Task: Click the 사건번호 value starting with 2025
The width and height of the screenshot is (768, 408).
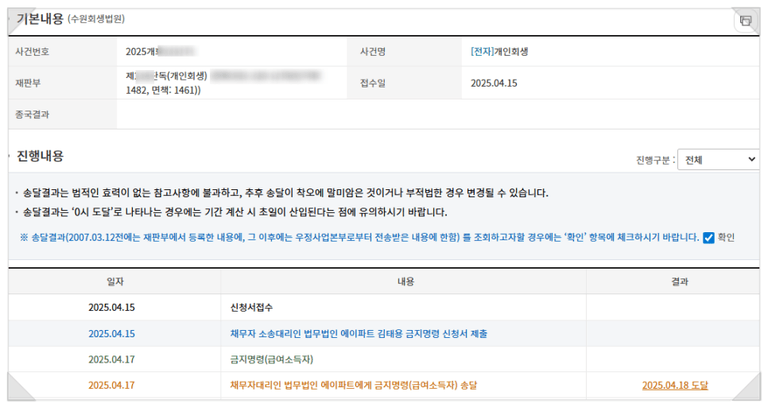Action: [x=160, y=50]
